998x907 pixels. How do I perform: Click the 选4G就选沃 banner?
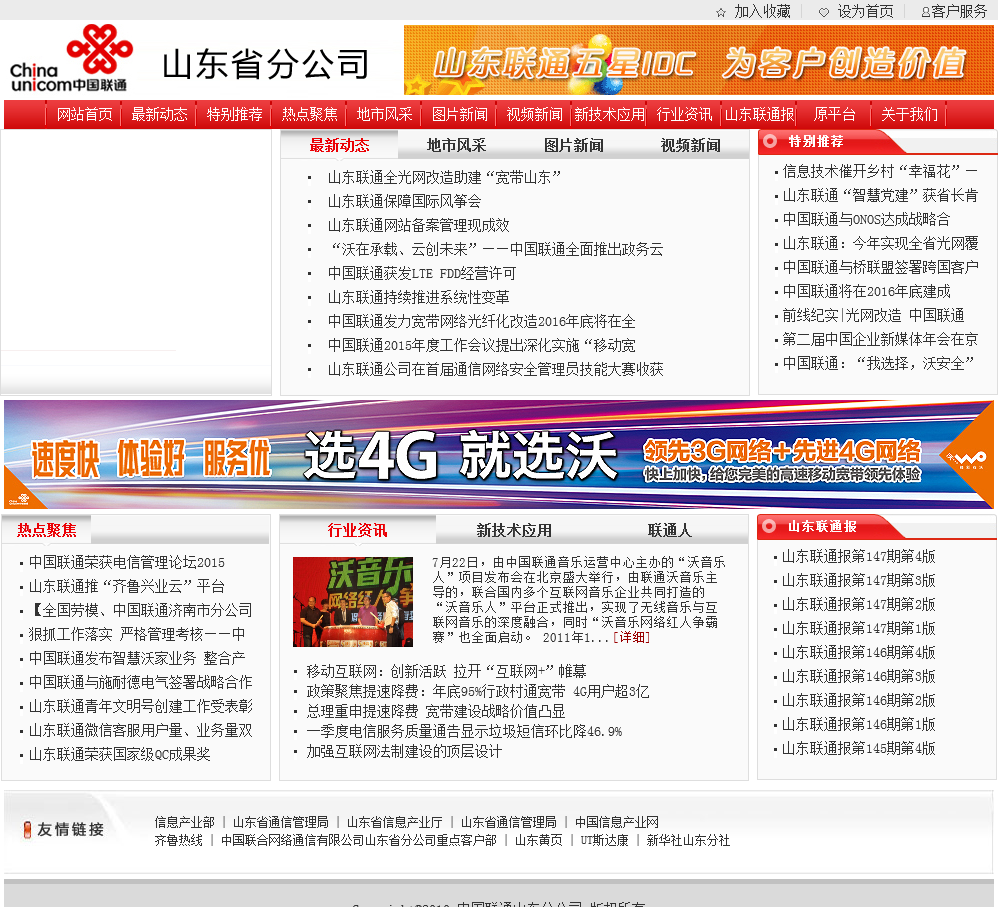point(498,454)
